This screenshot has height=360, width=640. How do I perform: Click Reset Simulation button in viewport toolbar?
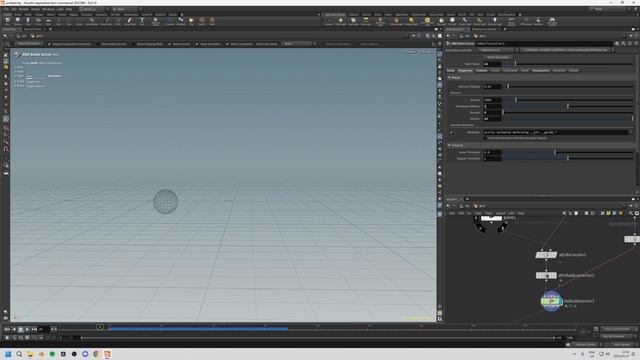tap(29, 44)
